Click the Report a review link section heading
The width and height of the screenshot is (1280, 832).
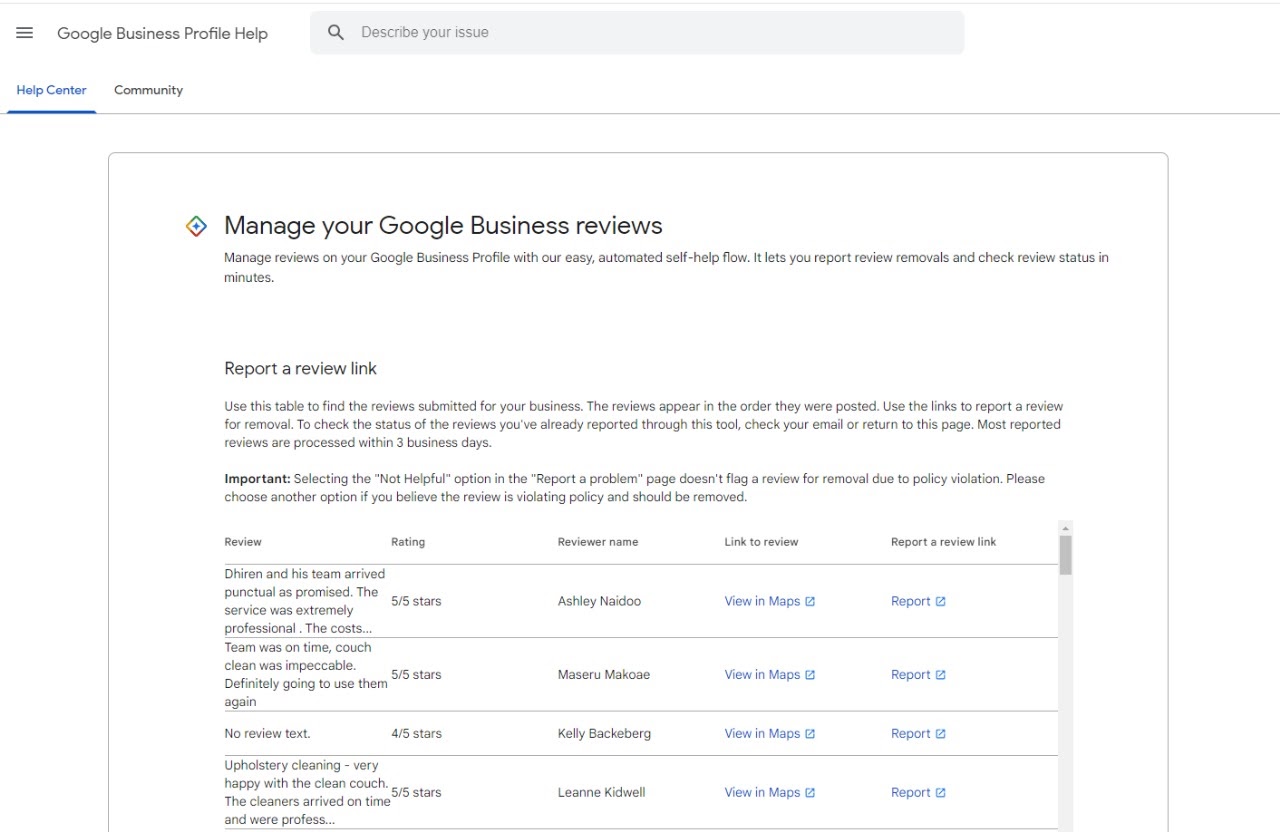pyautogui.click(x=300, y=368)
